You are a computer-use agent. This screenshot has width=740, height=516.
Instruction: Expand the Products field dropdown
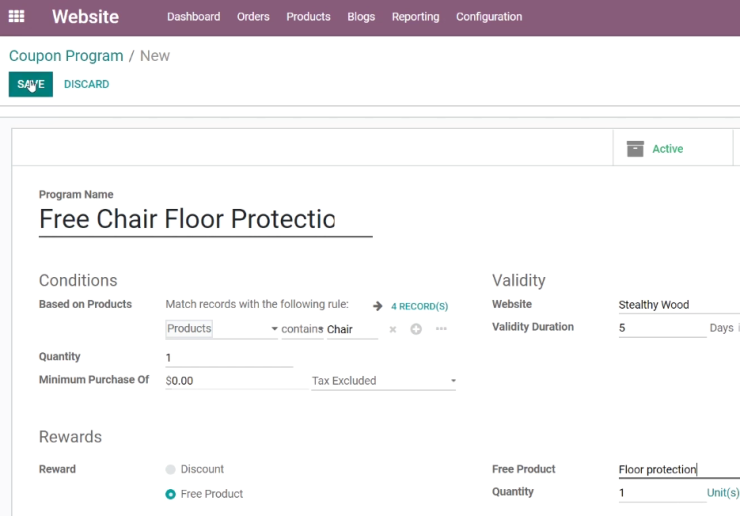tap(222, 329)
